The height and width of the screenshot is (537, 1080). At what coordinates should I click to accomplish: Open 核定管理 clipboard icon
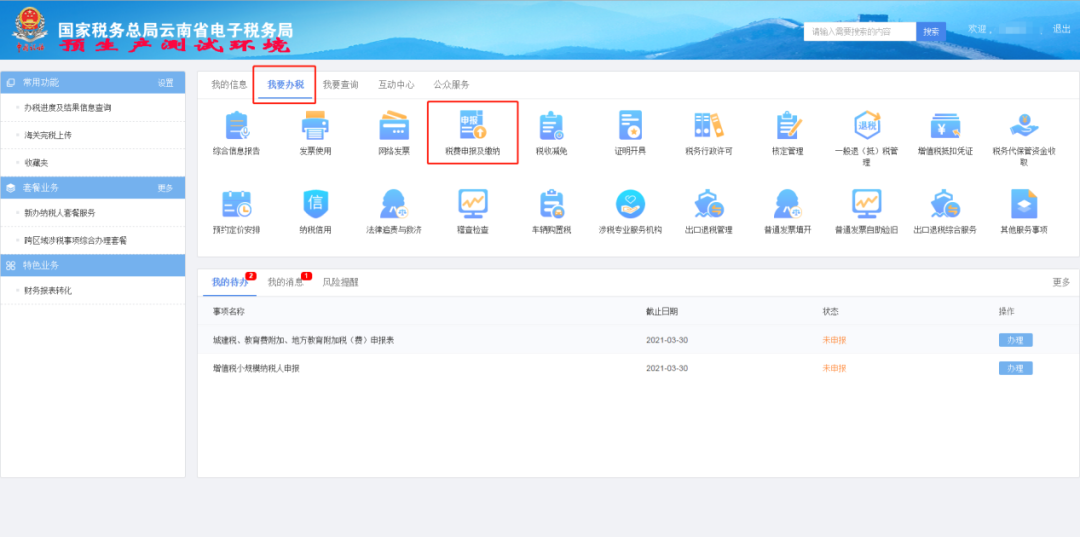[x=788, y=126]
